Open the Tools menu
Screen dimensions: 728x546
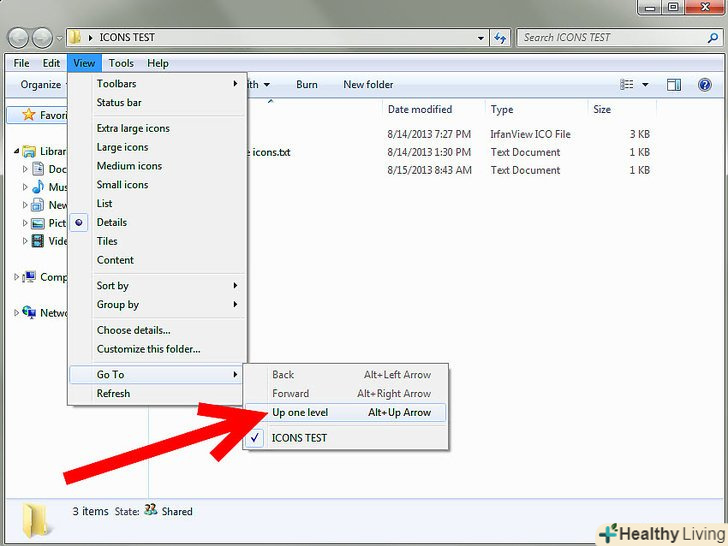[121, 63]
